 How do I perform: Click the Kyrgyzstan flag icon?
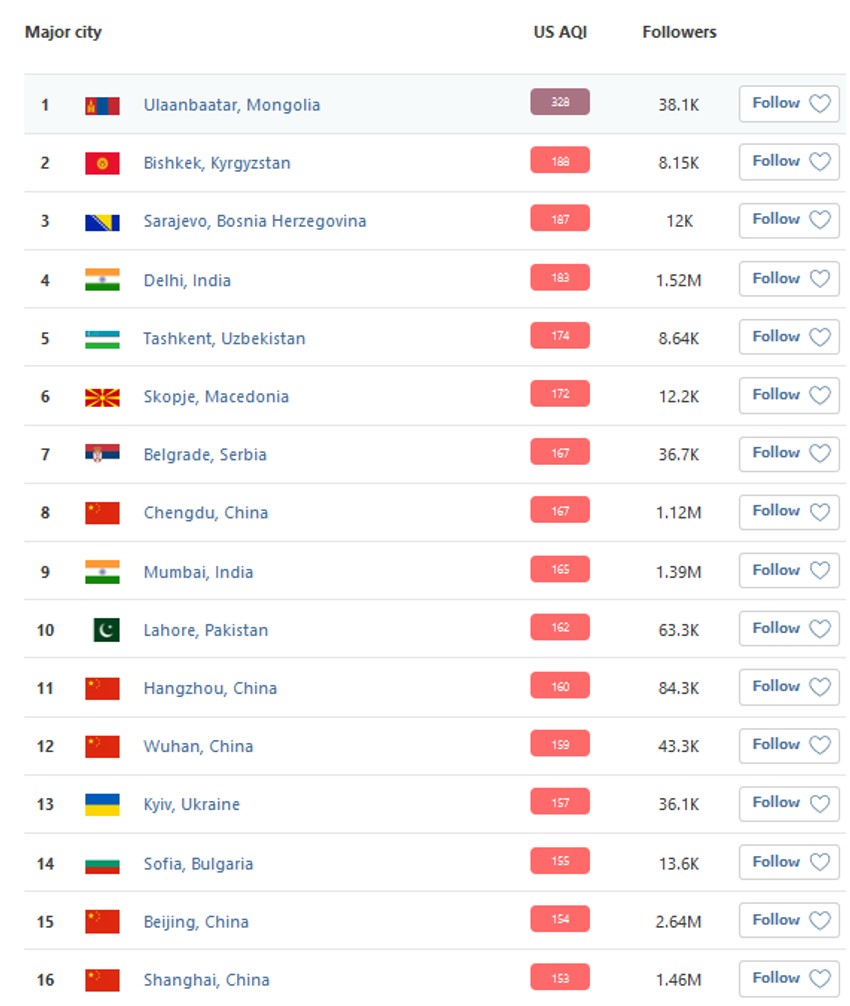click(102, 163)
